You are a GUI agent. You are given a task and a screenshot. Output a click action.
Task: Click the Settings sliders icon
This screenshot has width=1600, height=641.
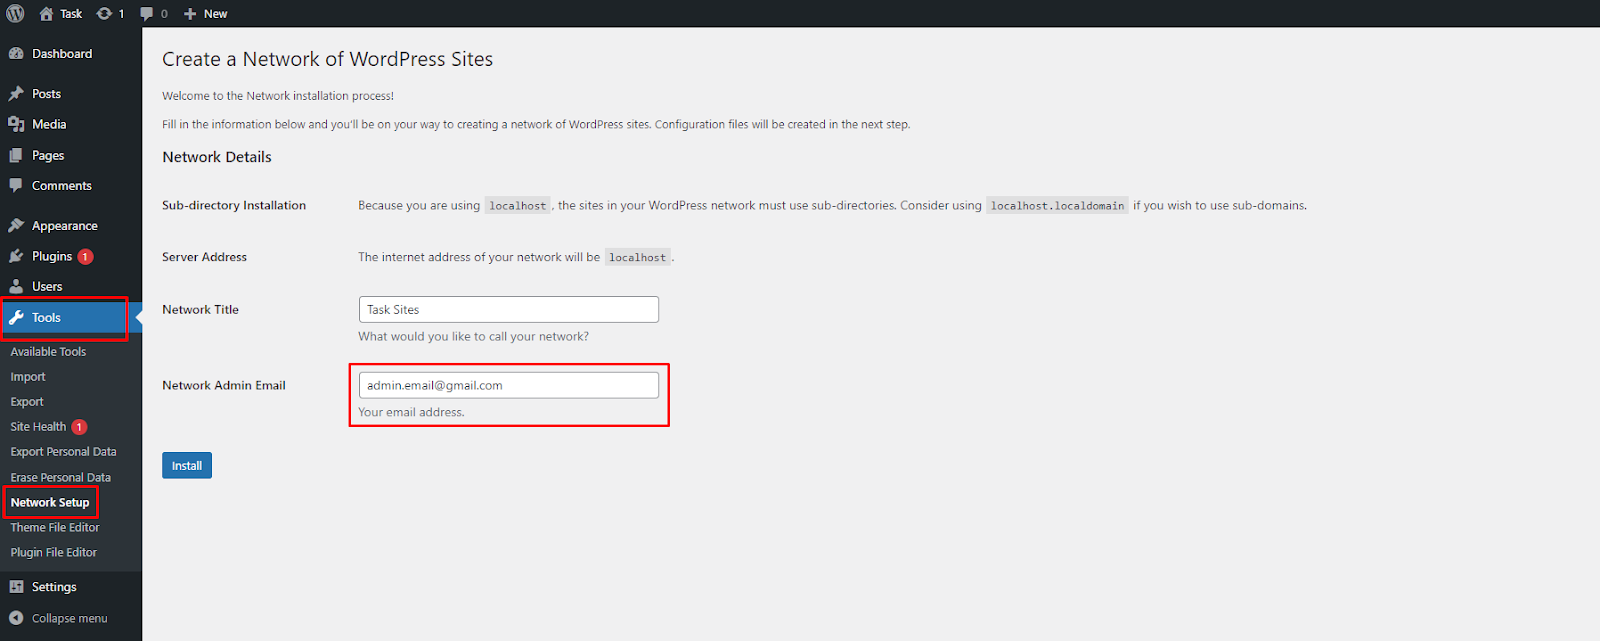click(x=16, y=587)
